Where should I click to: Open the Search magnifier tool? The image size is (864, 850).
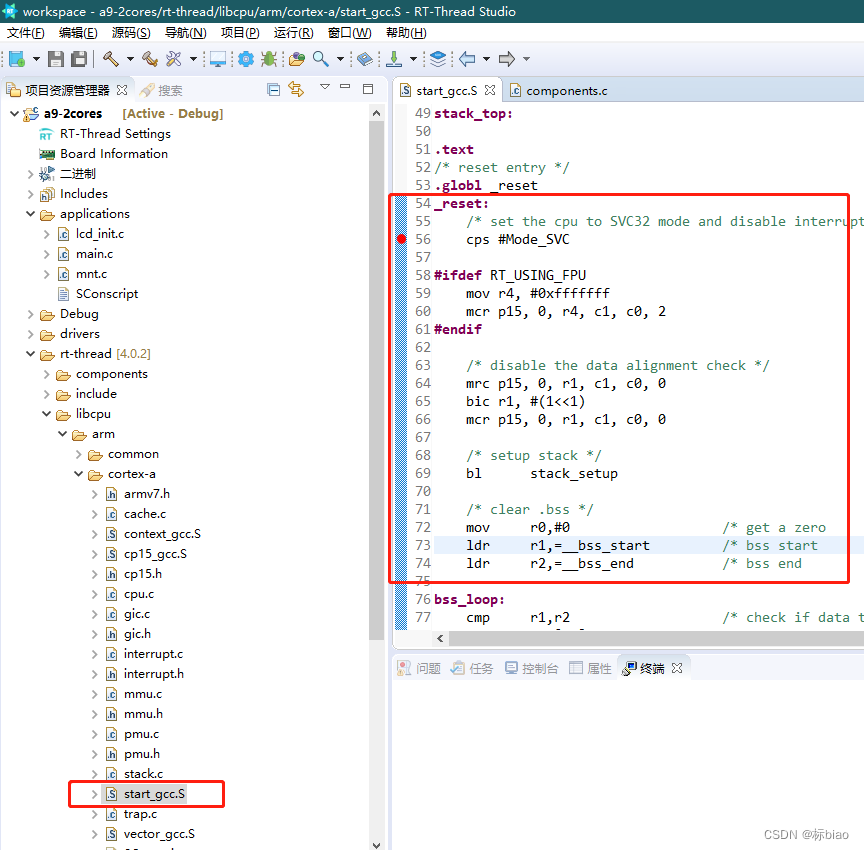click(322, 58)
